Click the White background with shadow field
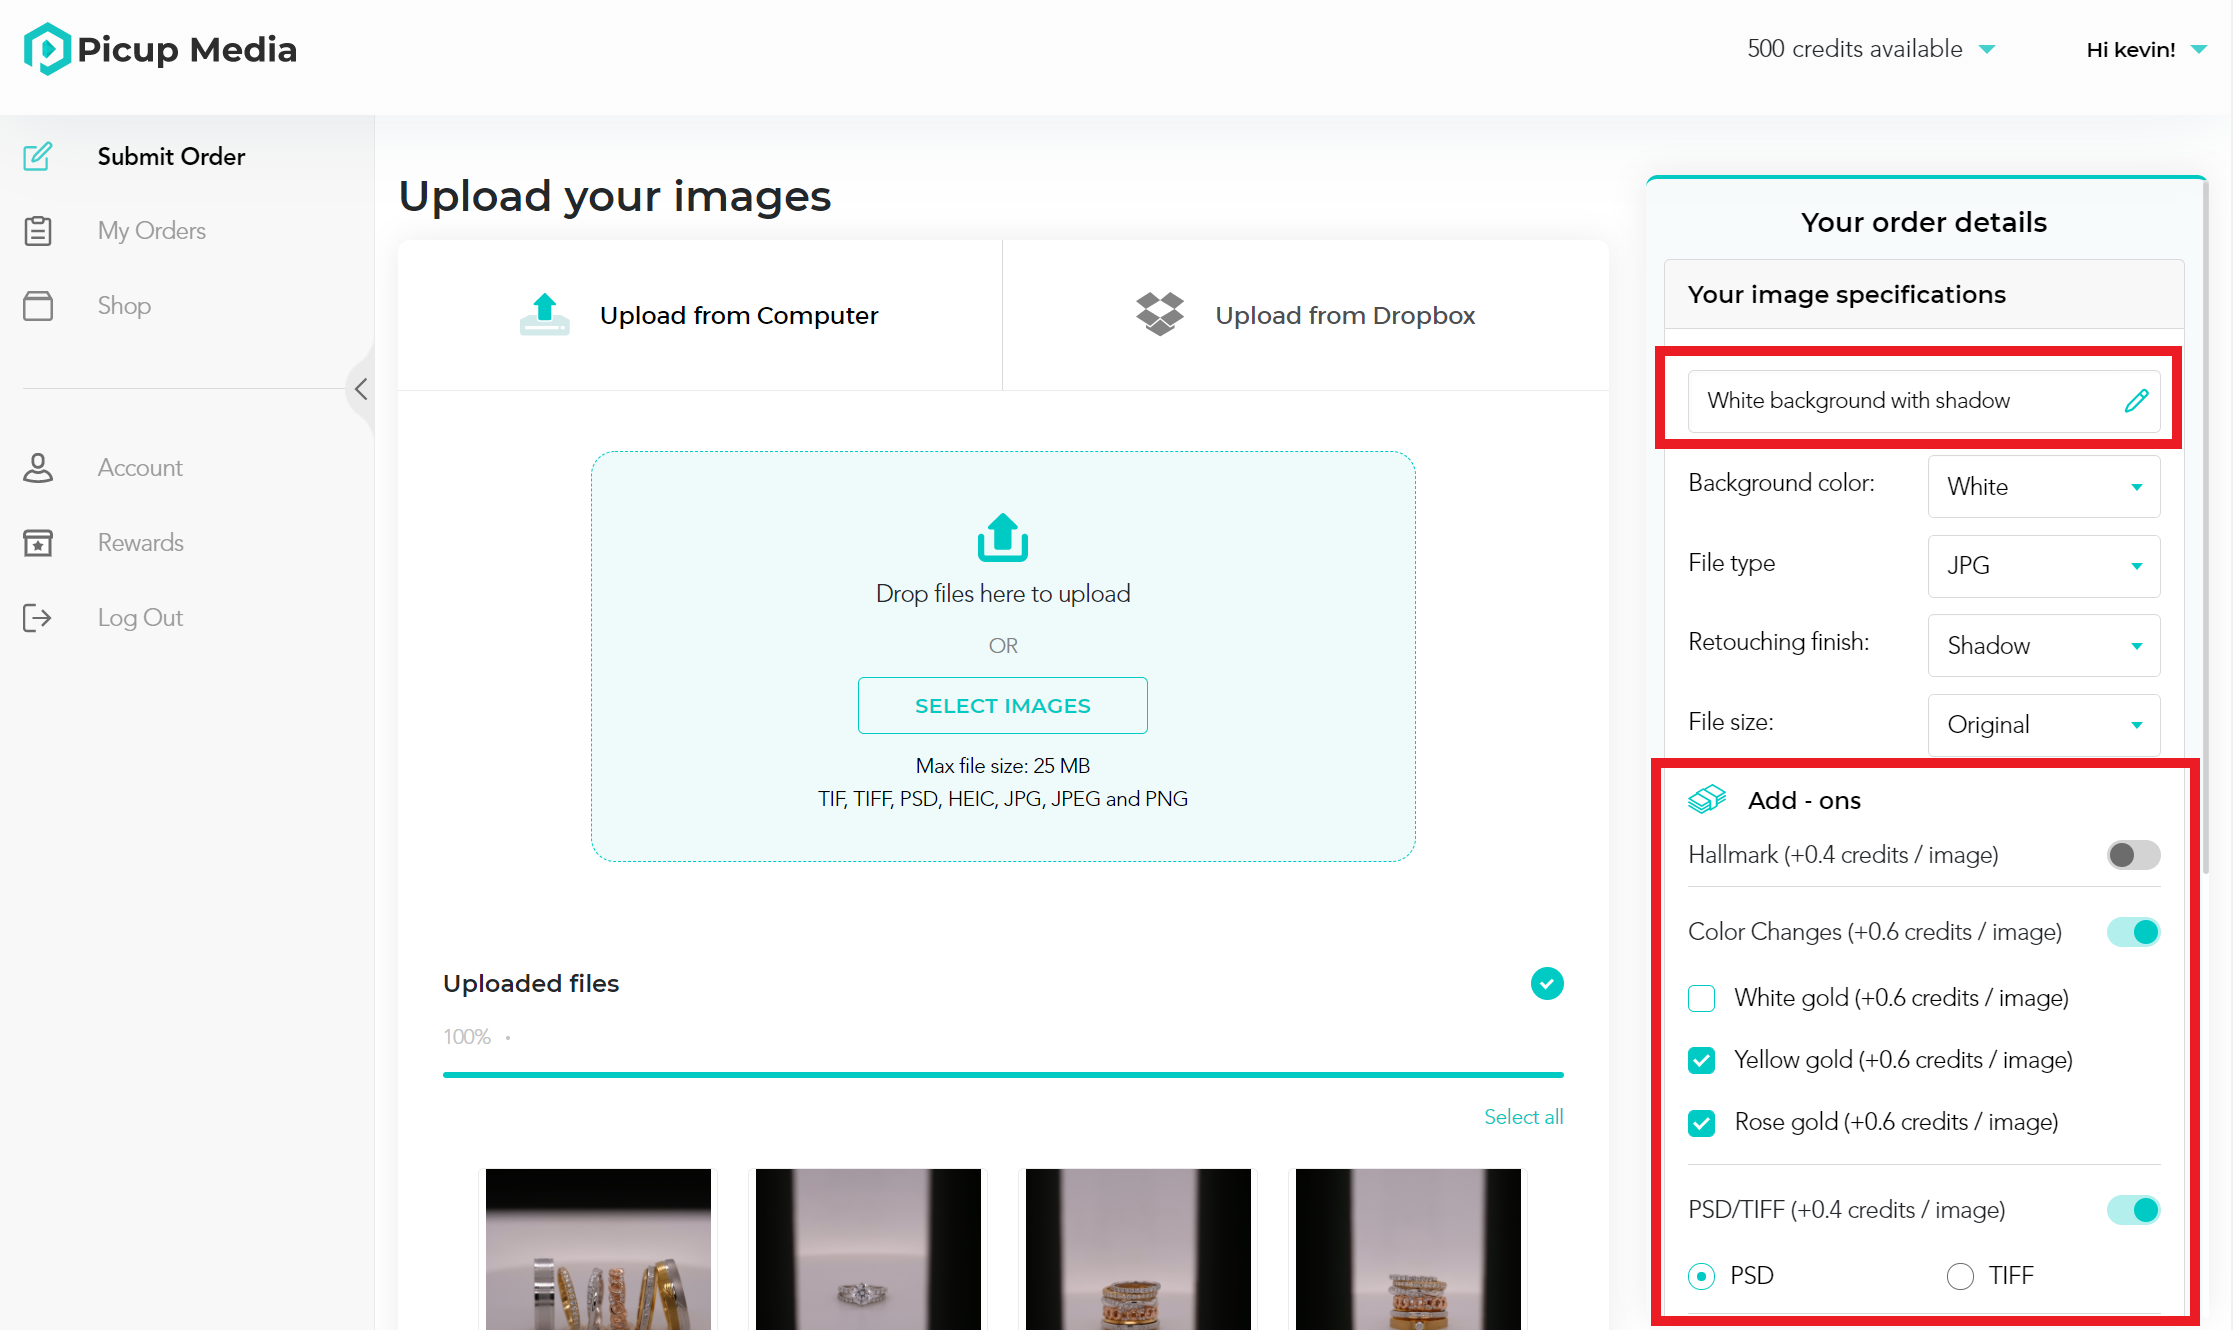This screenshot has height=1330, width=2233. point(1924,401)
